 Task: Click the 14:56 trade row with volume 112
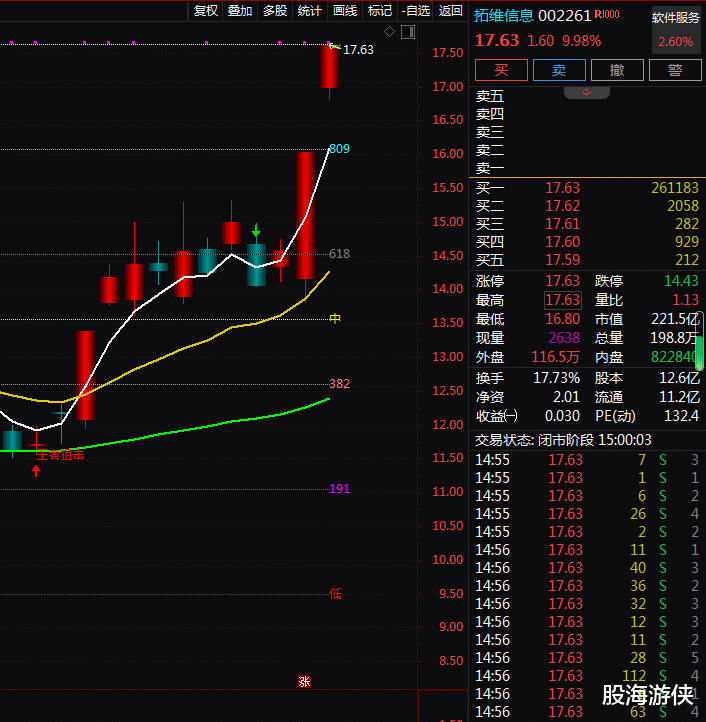(x=587, y=675)
